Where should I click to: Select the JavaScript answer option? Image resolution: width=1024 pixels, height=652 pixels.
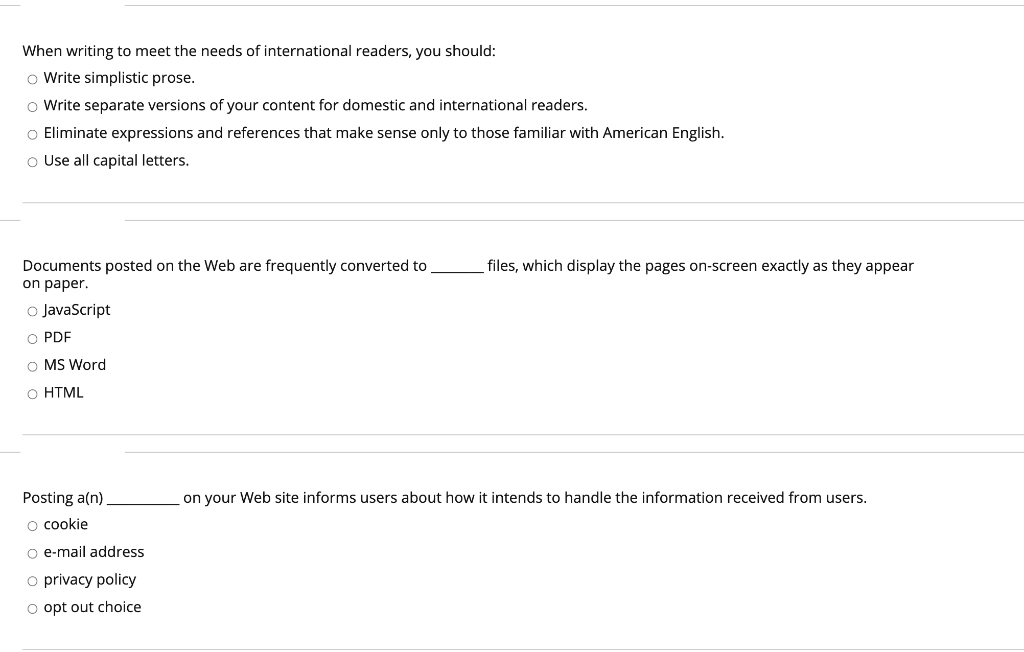(32, 310)
